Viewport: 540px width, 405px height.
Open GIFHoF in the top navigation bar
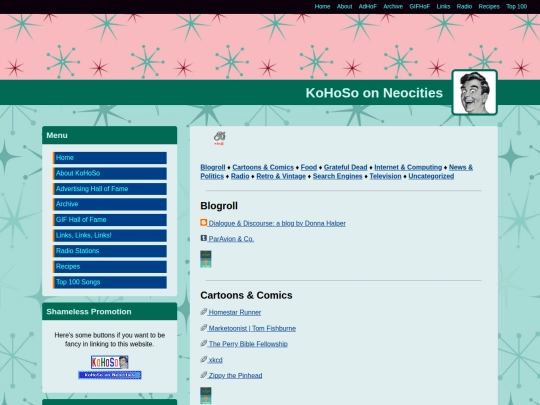click(x=419, y=7)
